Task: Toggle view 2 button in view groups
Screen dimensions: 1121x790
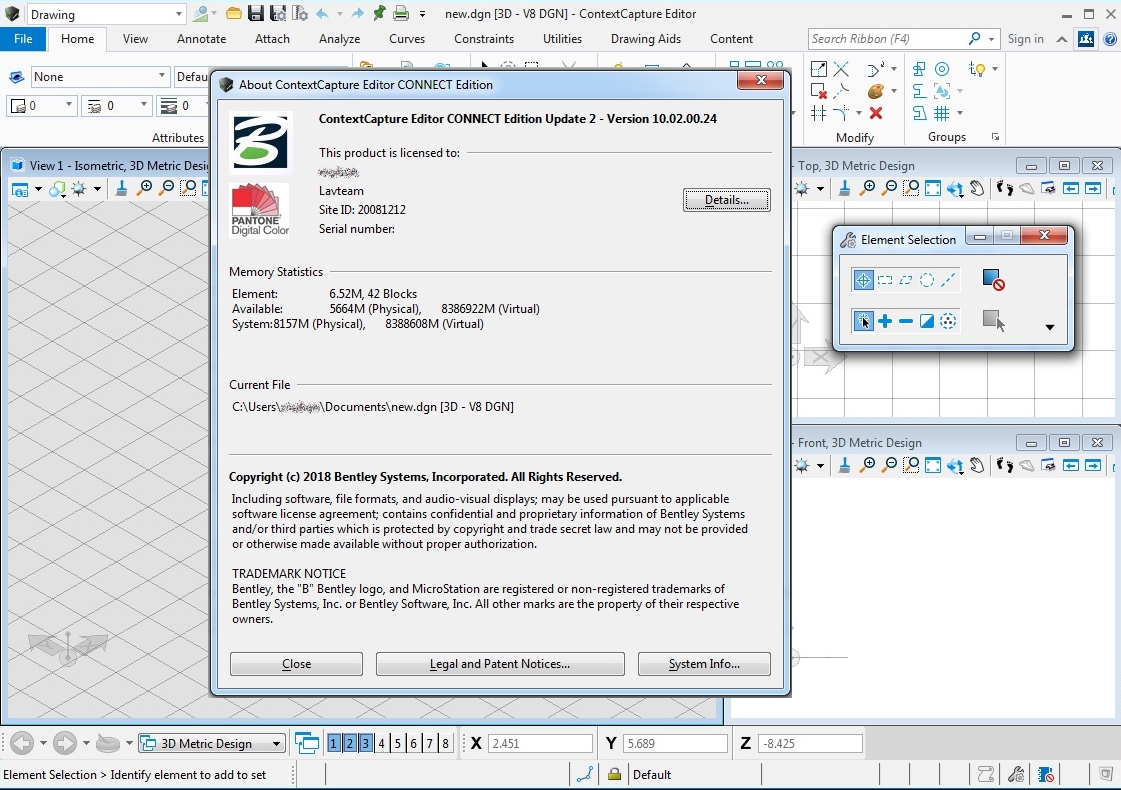Action: pos(350,744)
